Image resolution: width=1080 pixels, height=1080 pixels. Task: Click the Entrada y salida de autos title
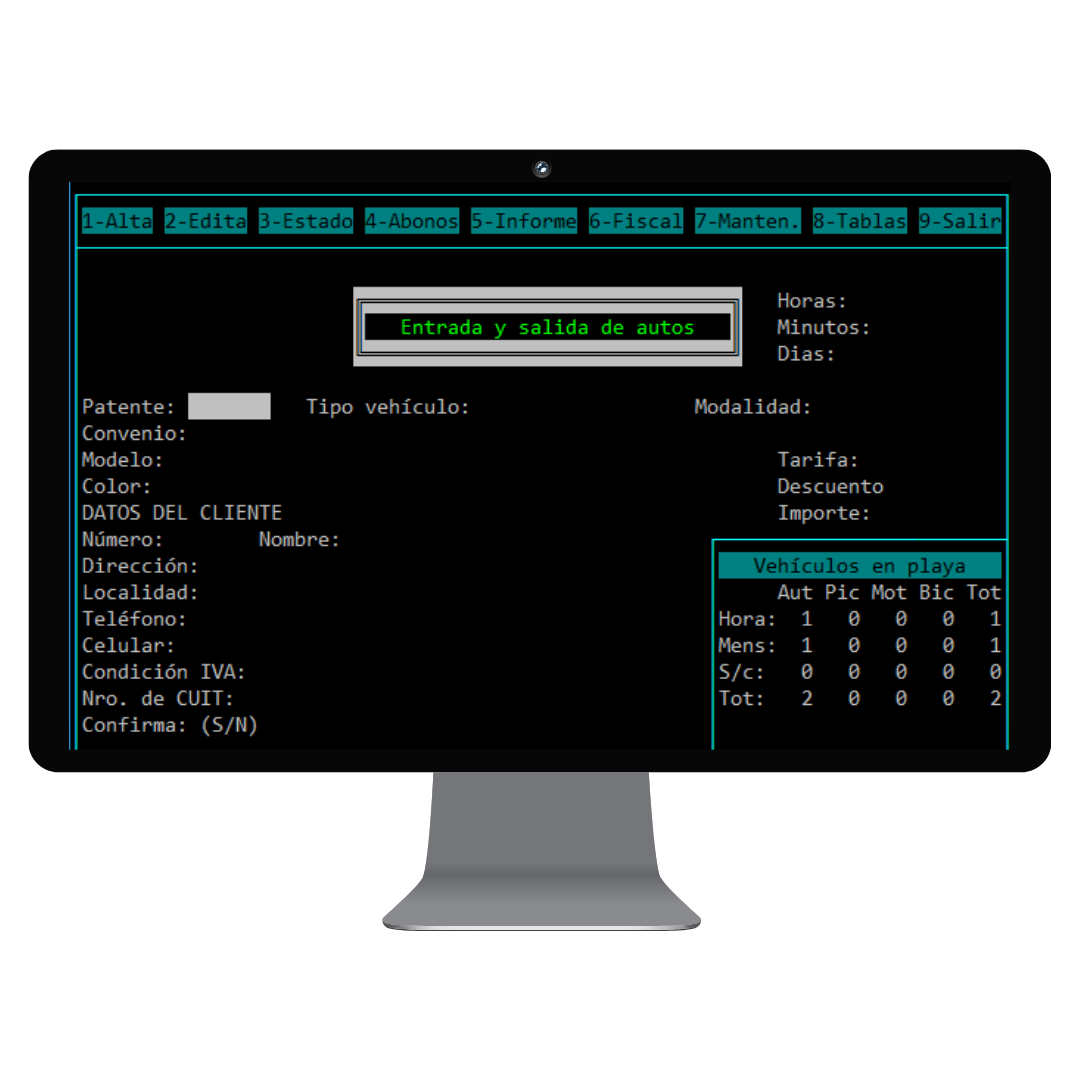click(547, 327)
